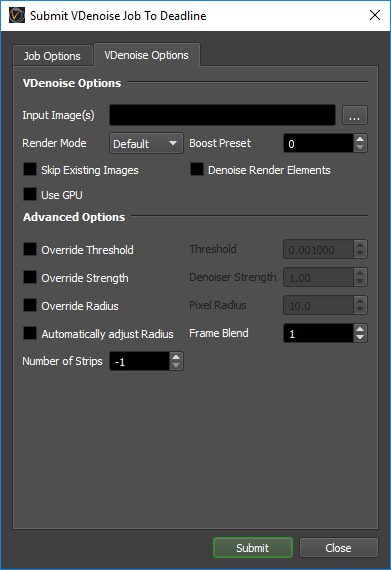The width and height of the screenshot is (391, 570).
Task: Decrease Boost Preset with down arrow
Action: [x=360, y=148]
